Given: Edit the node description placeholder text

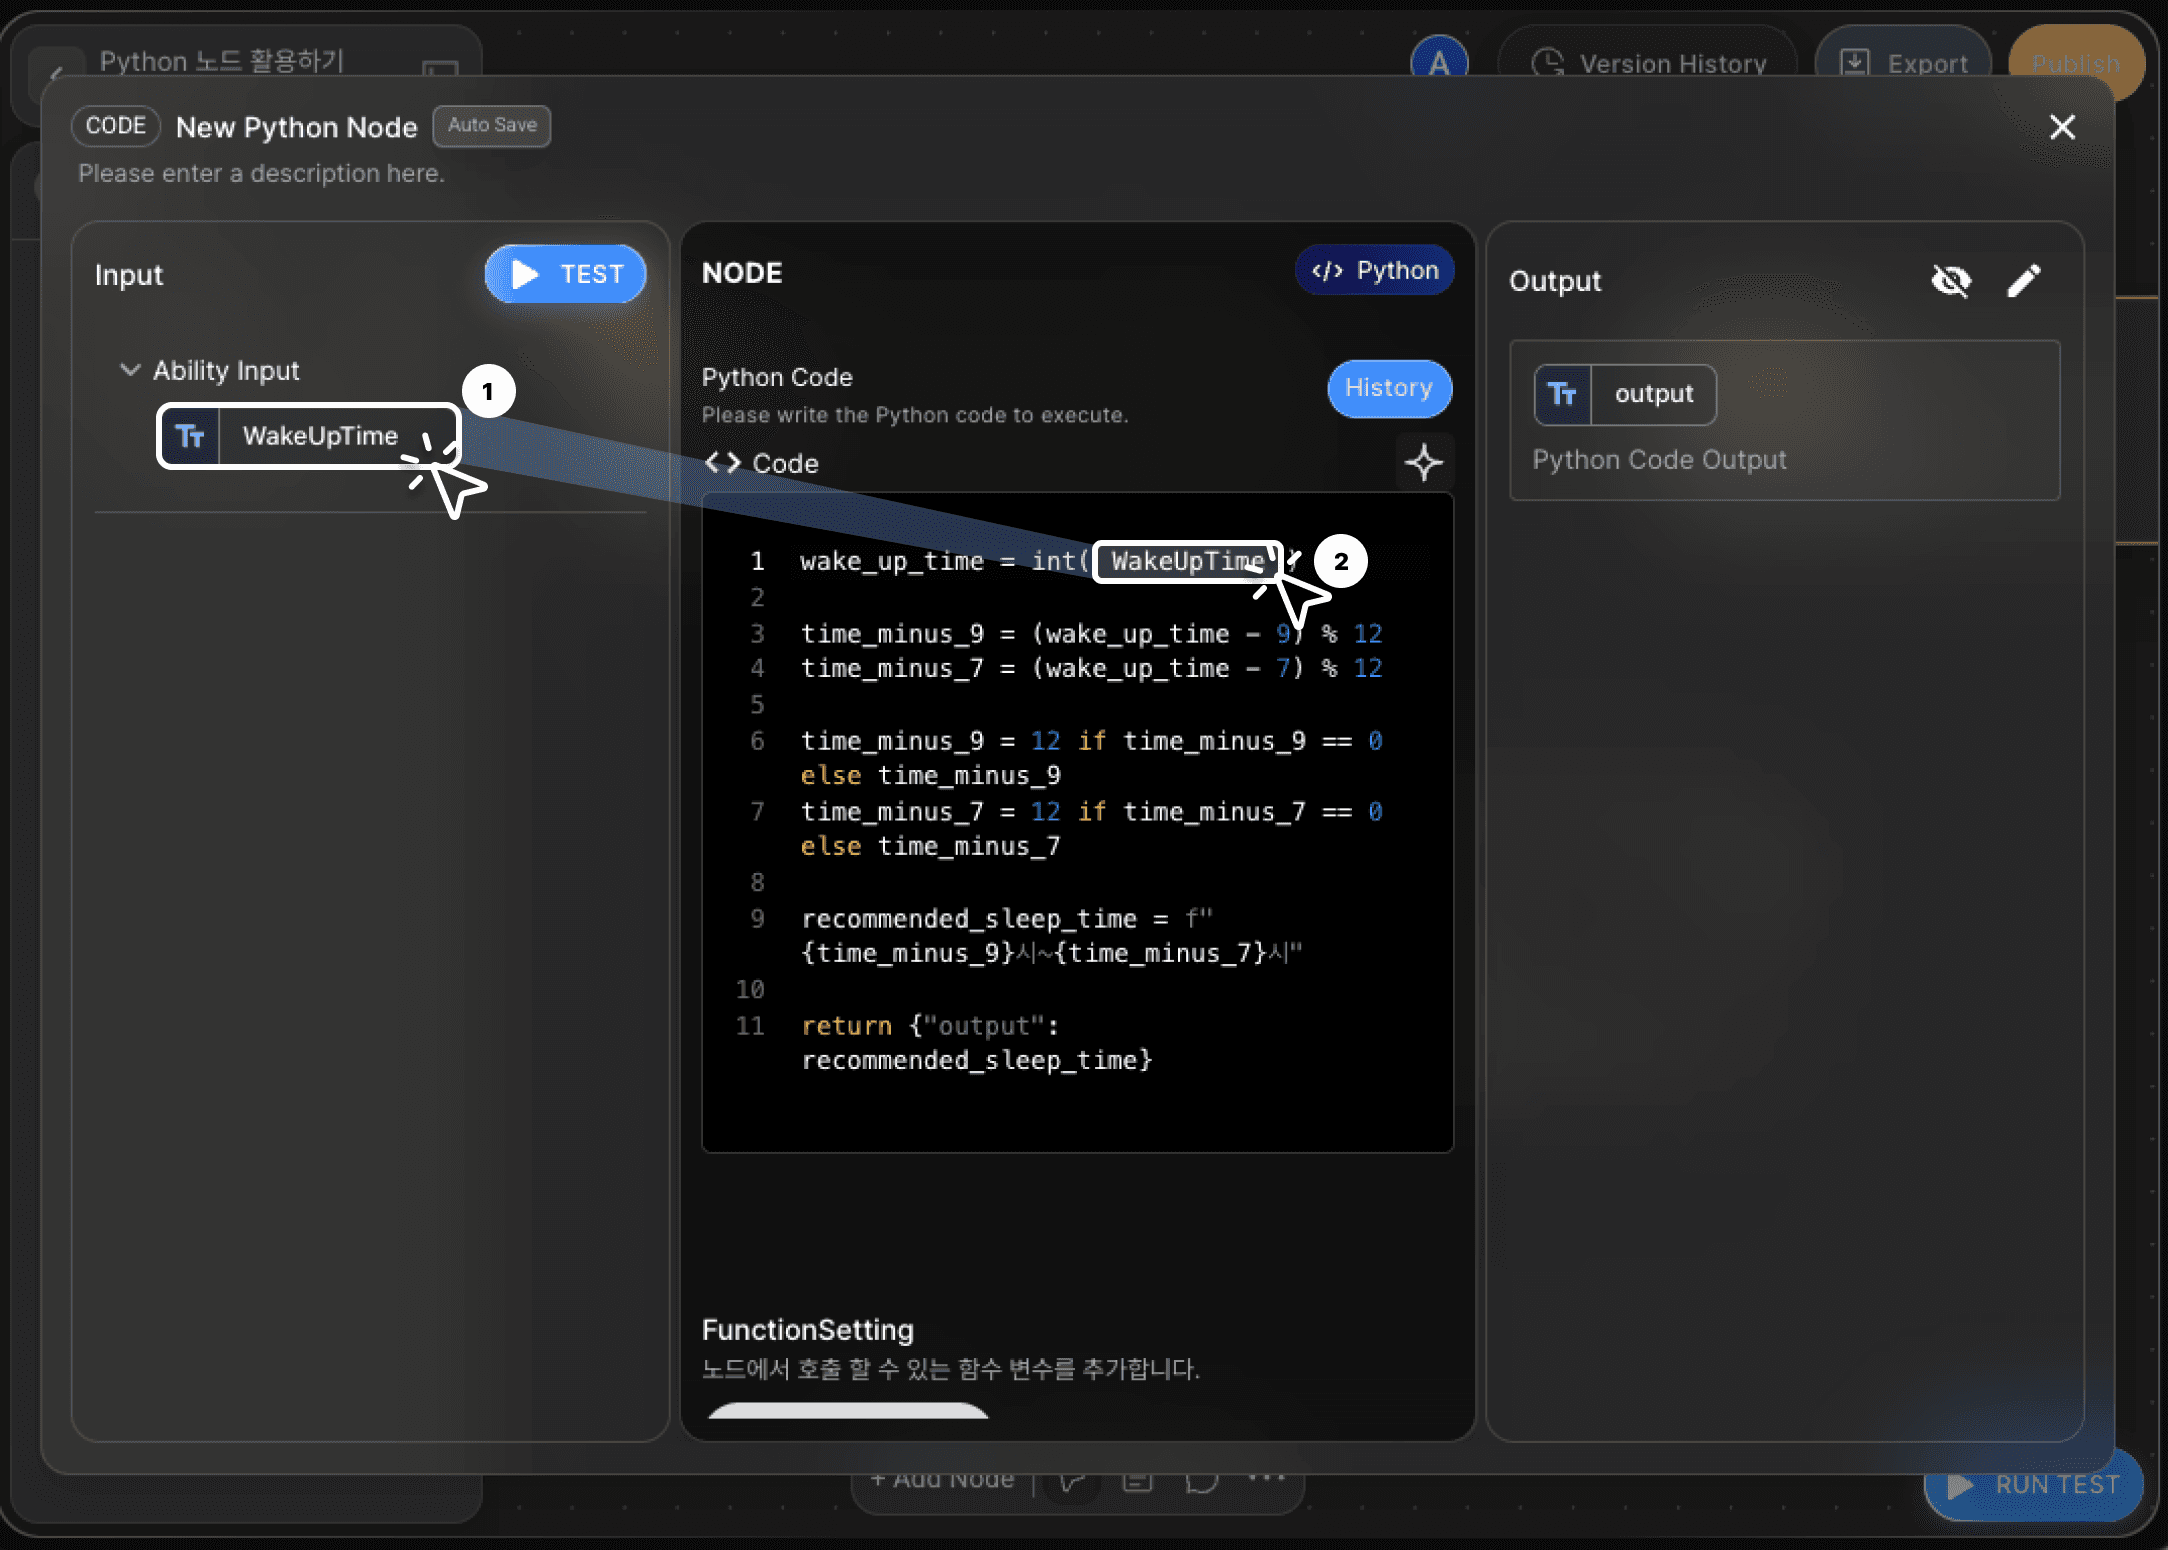Looking at the screenshot, I should coord(262,174).
